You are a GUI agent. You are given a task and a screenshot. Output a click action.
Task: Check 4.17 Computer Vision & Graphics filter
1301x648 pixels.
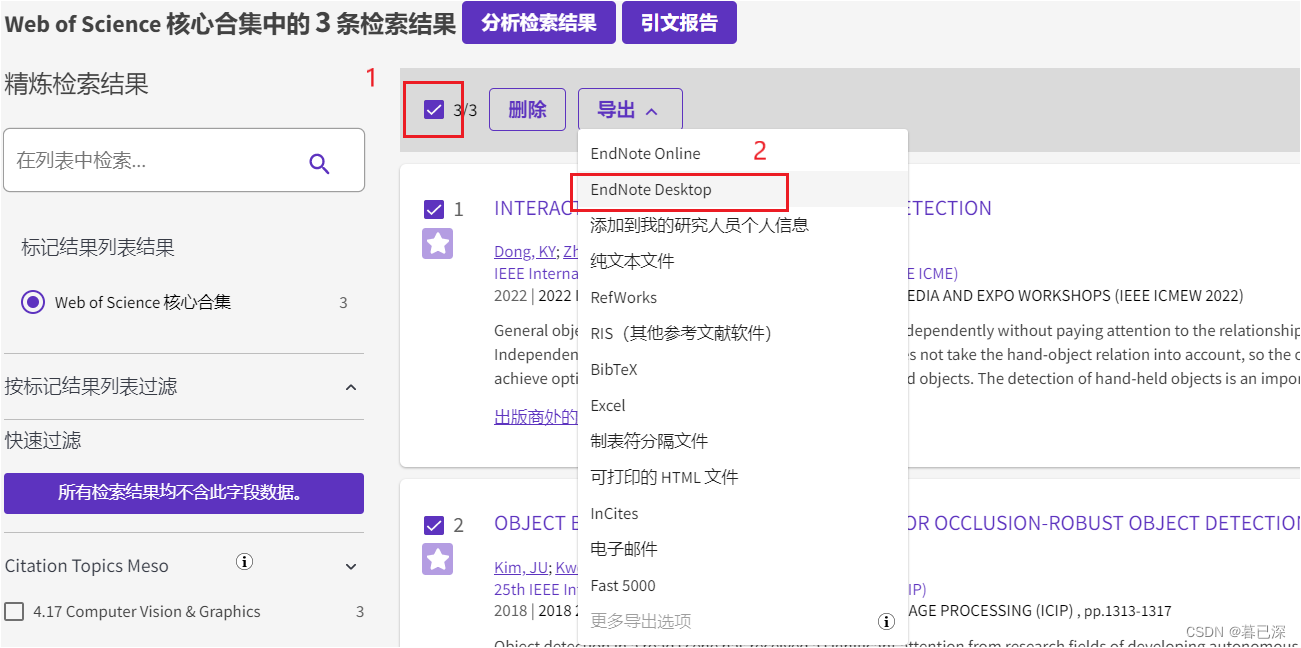pos(14,611)
